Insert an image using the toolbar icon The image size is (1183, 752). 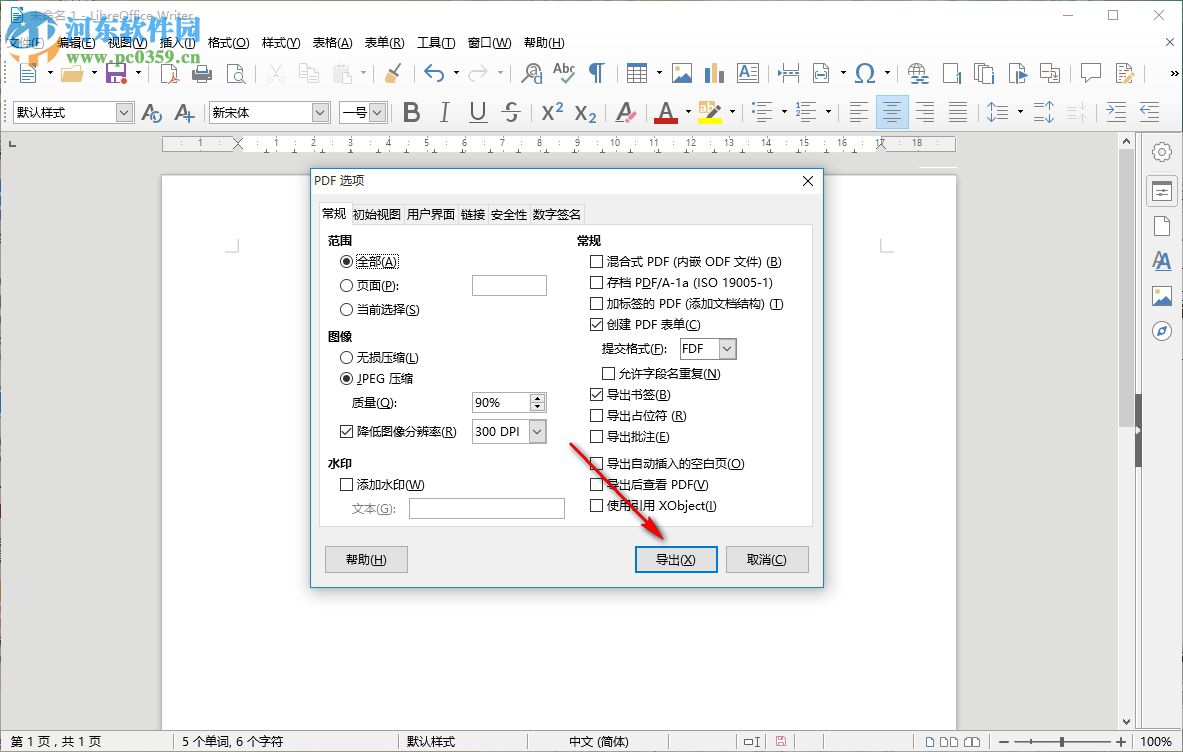click(x=682, y=73)
